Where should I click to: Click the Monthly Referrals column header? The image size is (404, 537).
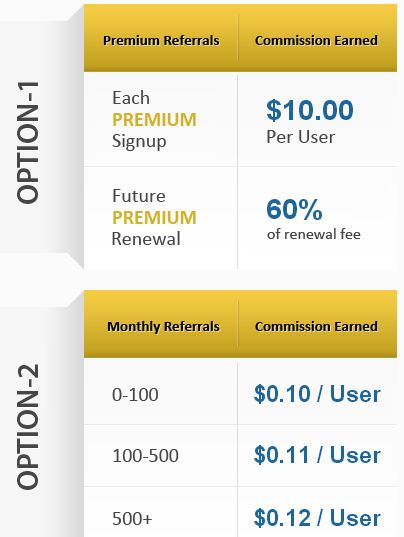(x=163, y=326)
